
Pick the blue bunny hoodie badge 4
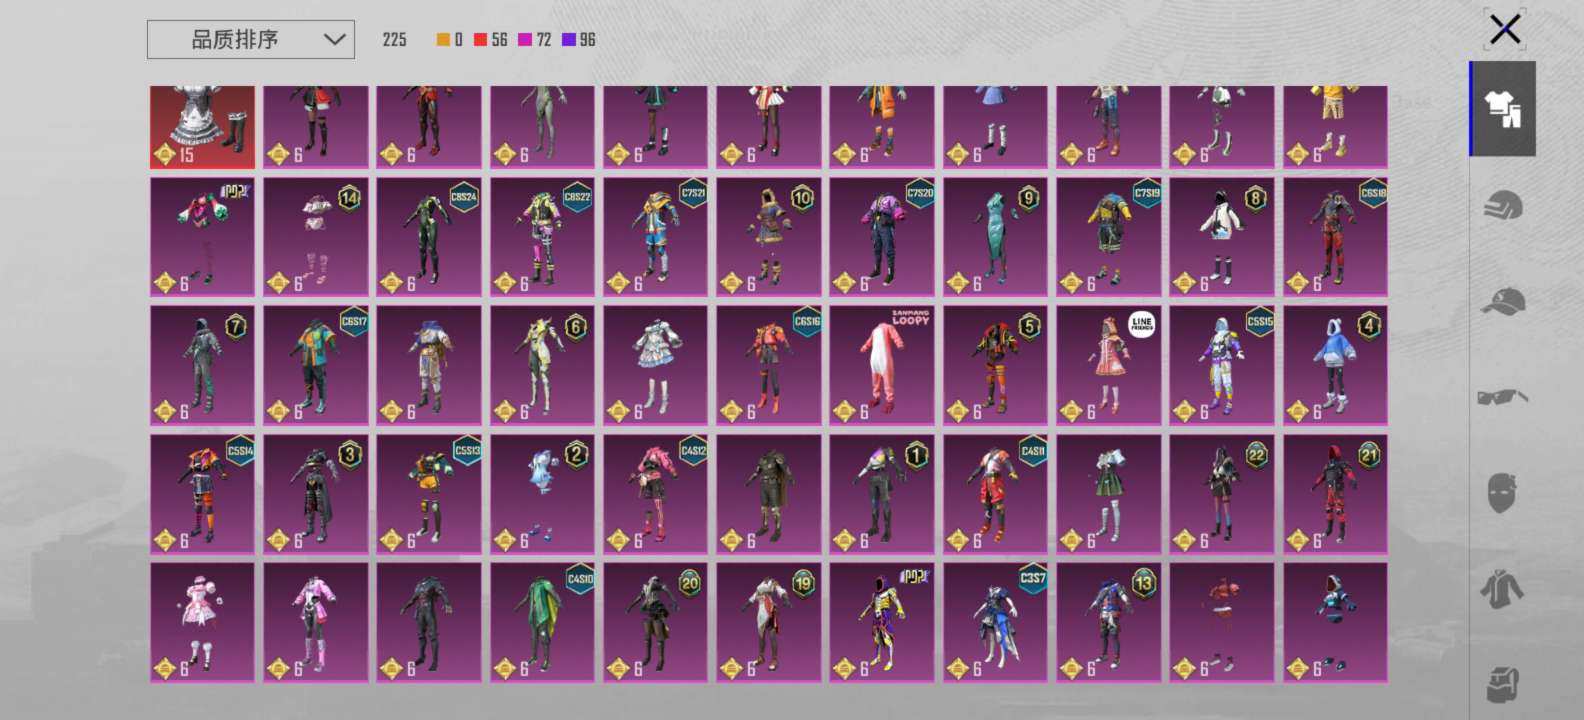(1335, 365)
